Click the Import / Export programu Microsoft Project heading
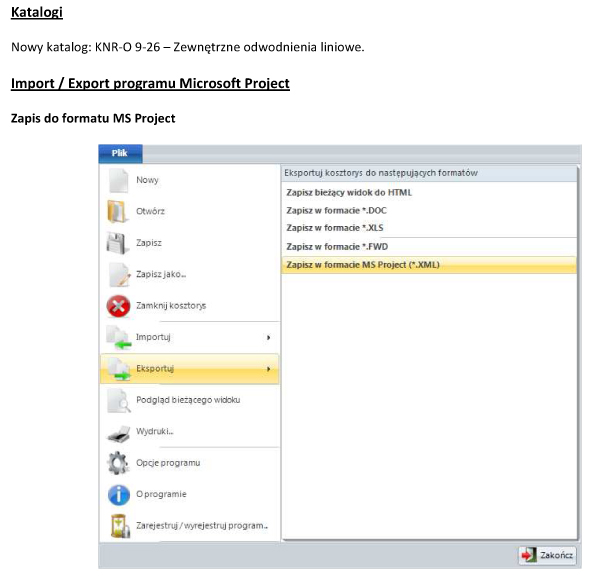 pyautogui.click(x=150, y=83)
